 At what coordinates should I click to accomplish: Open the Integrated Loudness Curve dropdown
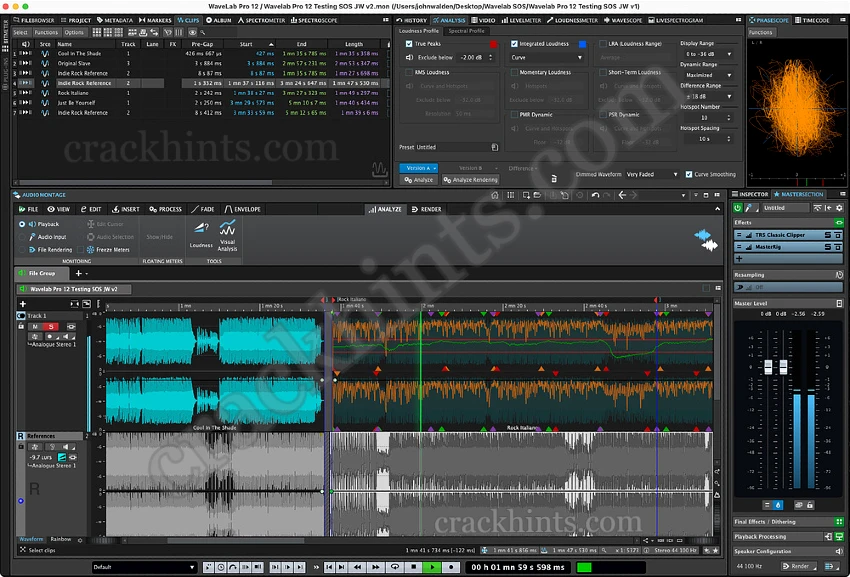pyautogui.click(x=546, y=58)
